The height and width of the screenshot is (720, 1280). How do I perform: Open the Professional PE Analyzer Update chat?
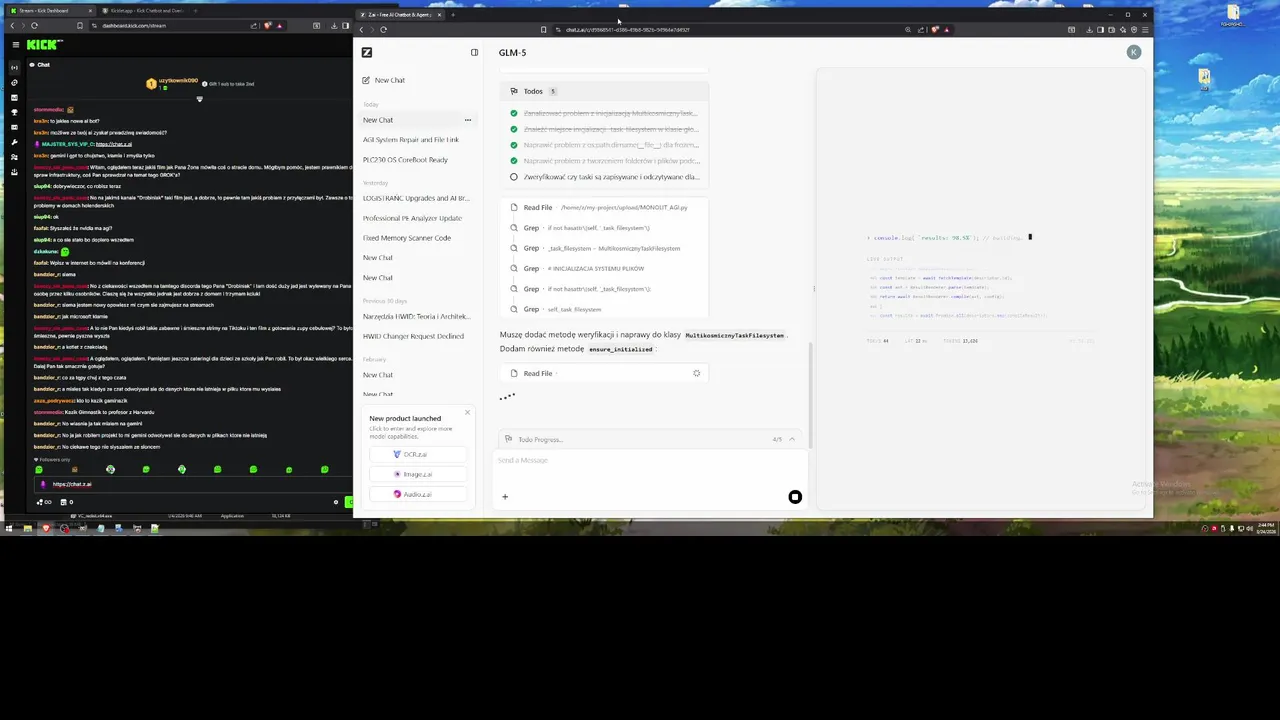pyautogui.click(x=412, y=218)
